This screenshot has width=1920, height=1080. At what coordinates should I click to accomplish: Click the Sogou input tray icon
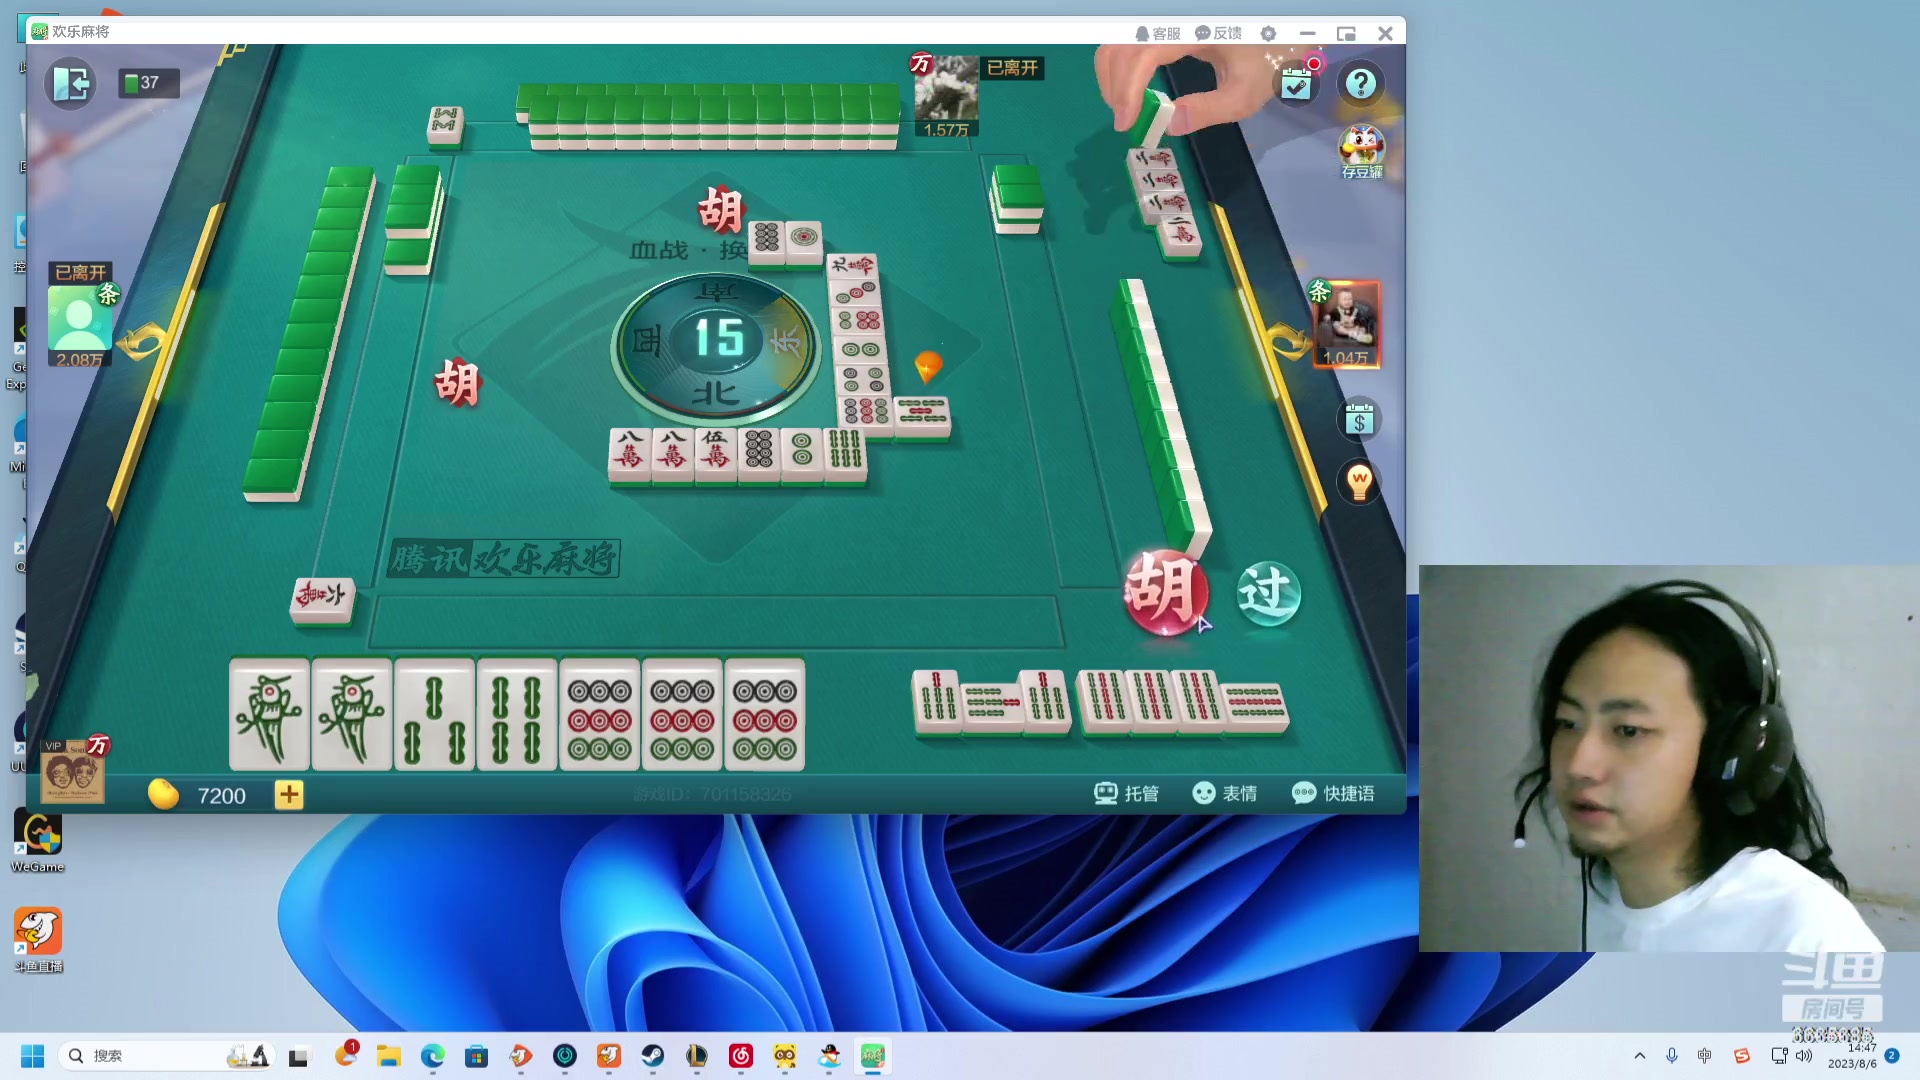pyautogui.click(x=1742, y=1056)
